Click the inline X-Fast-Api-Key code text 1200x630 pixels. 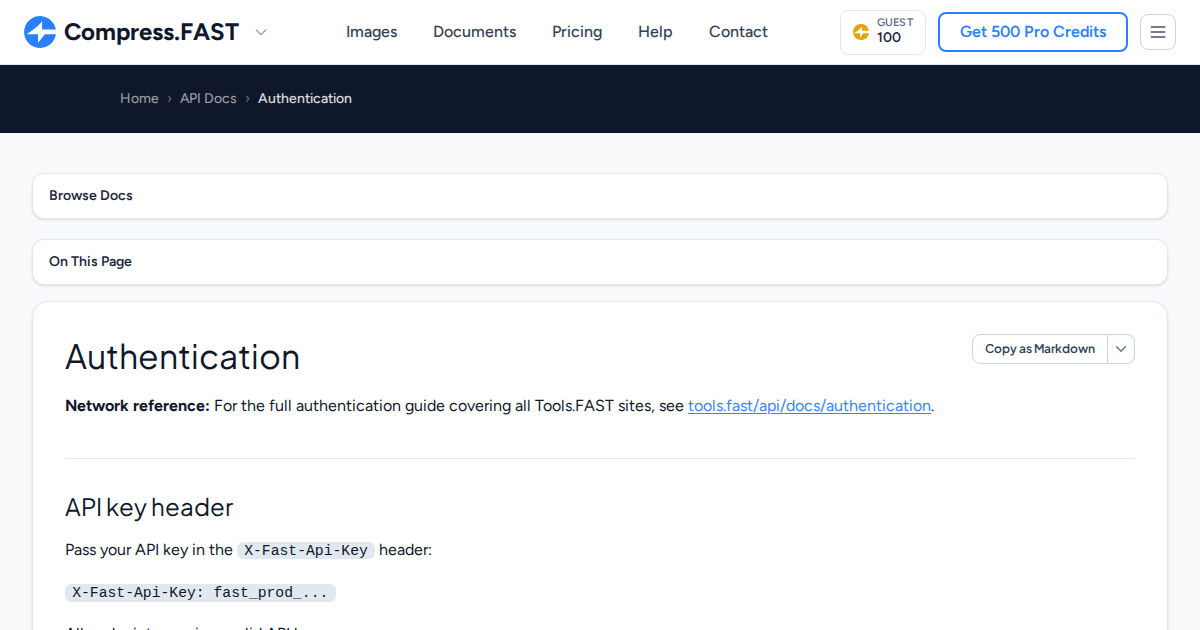(306, 550)
